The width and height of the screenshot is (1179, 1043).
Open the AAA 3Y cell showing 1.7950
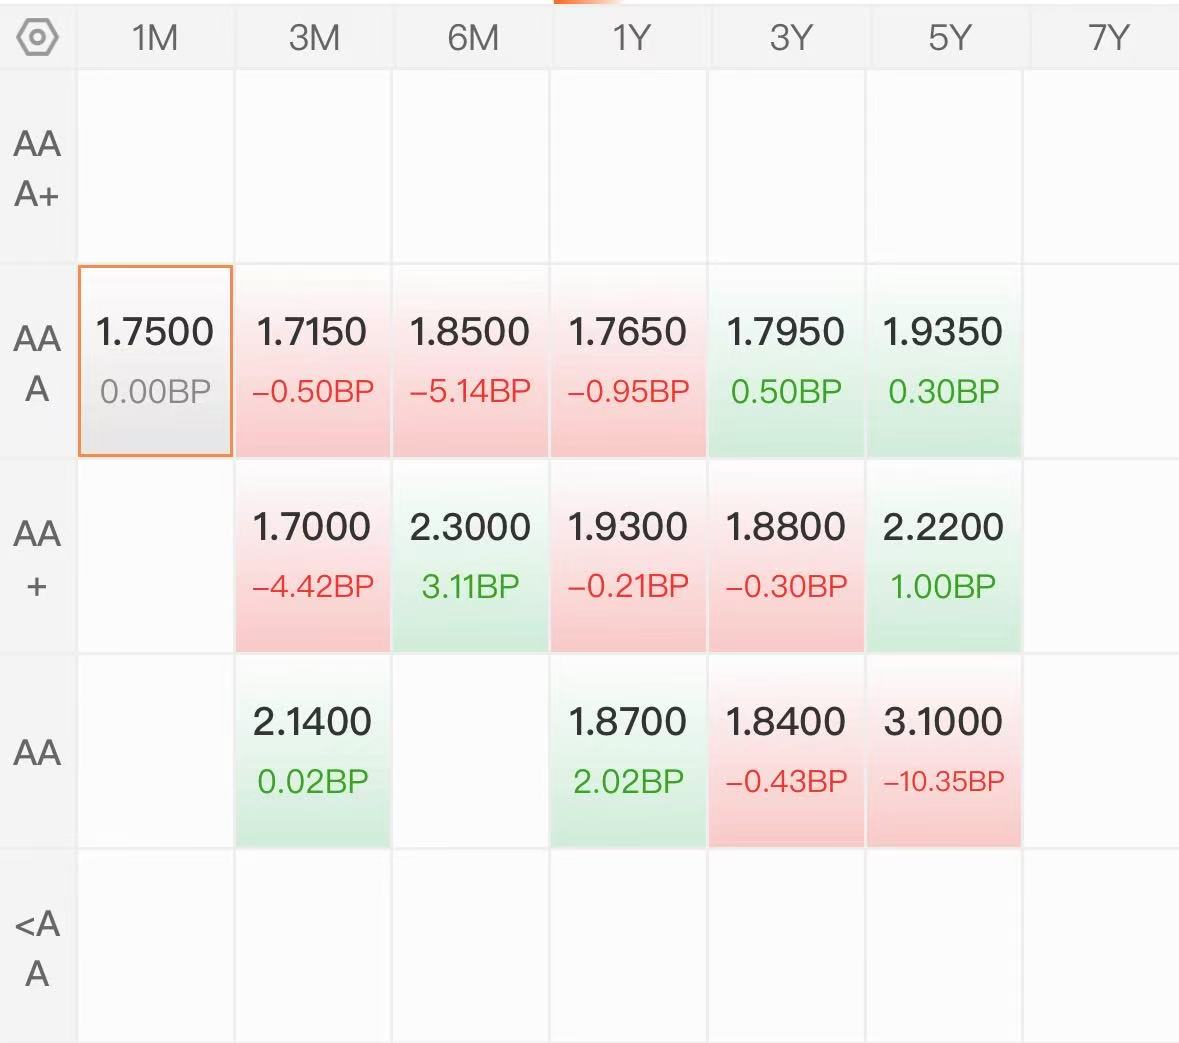[786, 360]
